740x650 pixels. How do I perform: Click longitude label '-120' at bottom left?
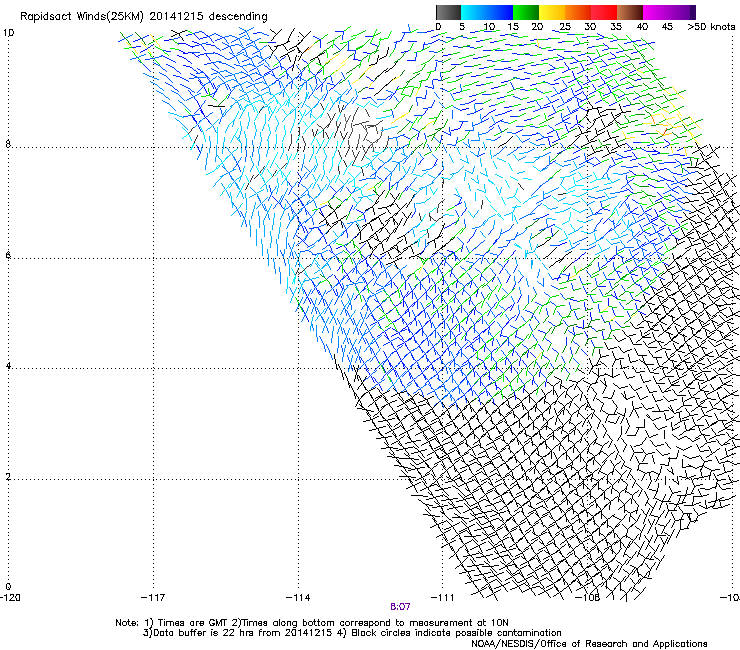[x=10, y=598]
